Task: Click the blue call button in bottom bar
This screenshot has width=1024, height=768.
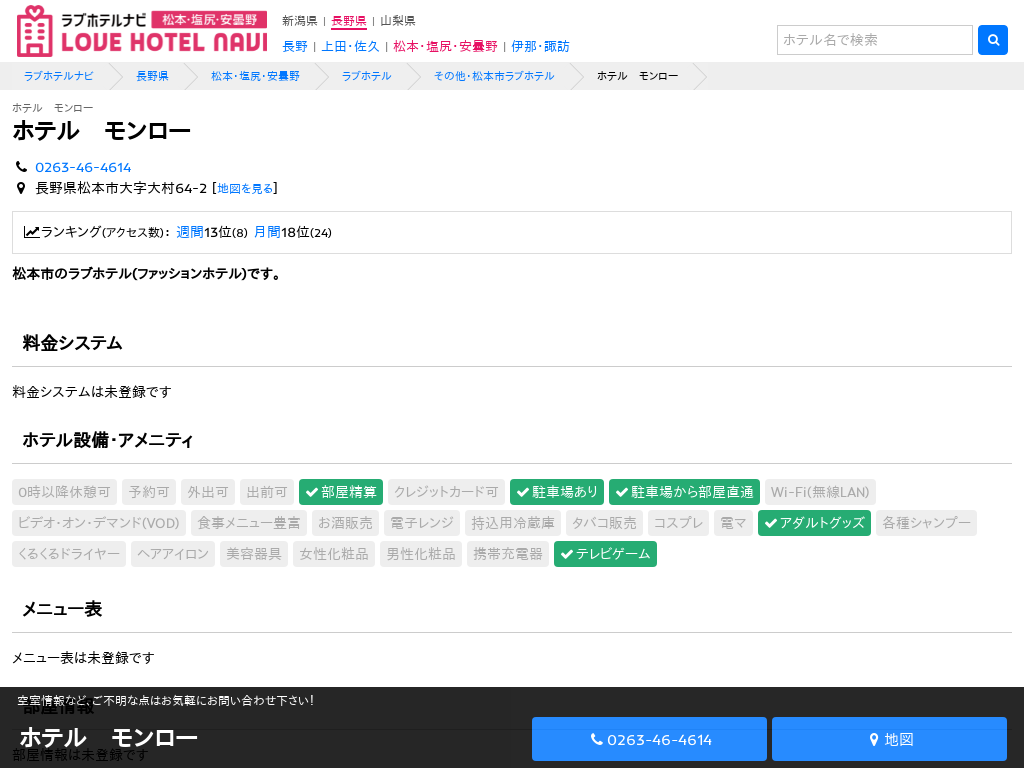Action: [x=649, y=739]
